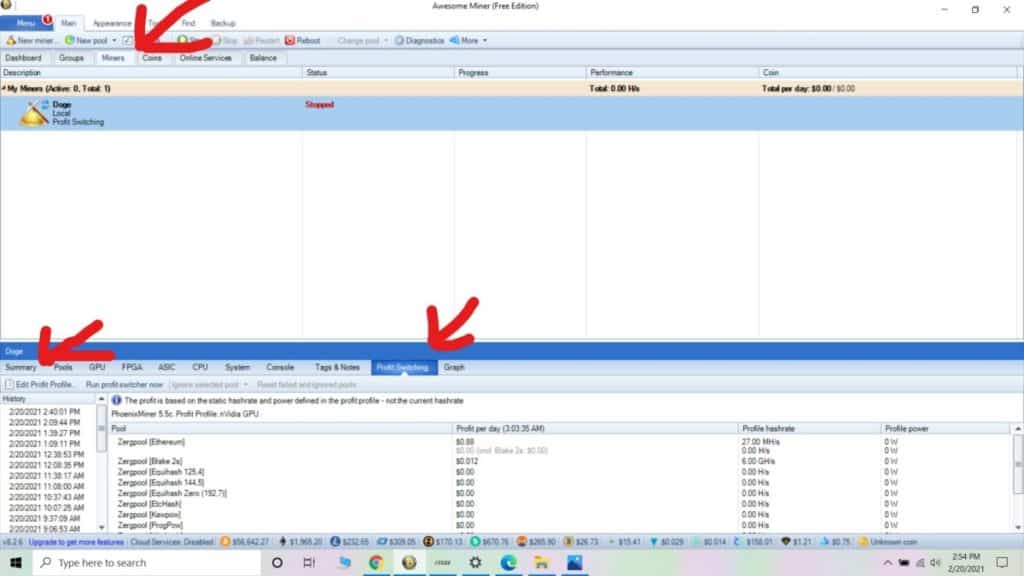Switch to the Find ribbon tab
This screenshot has width=1024, height=576.
[x=189, y=23]
